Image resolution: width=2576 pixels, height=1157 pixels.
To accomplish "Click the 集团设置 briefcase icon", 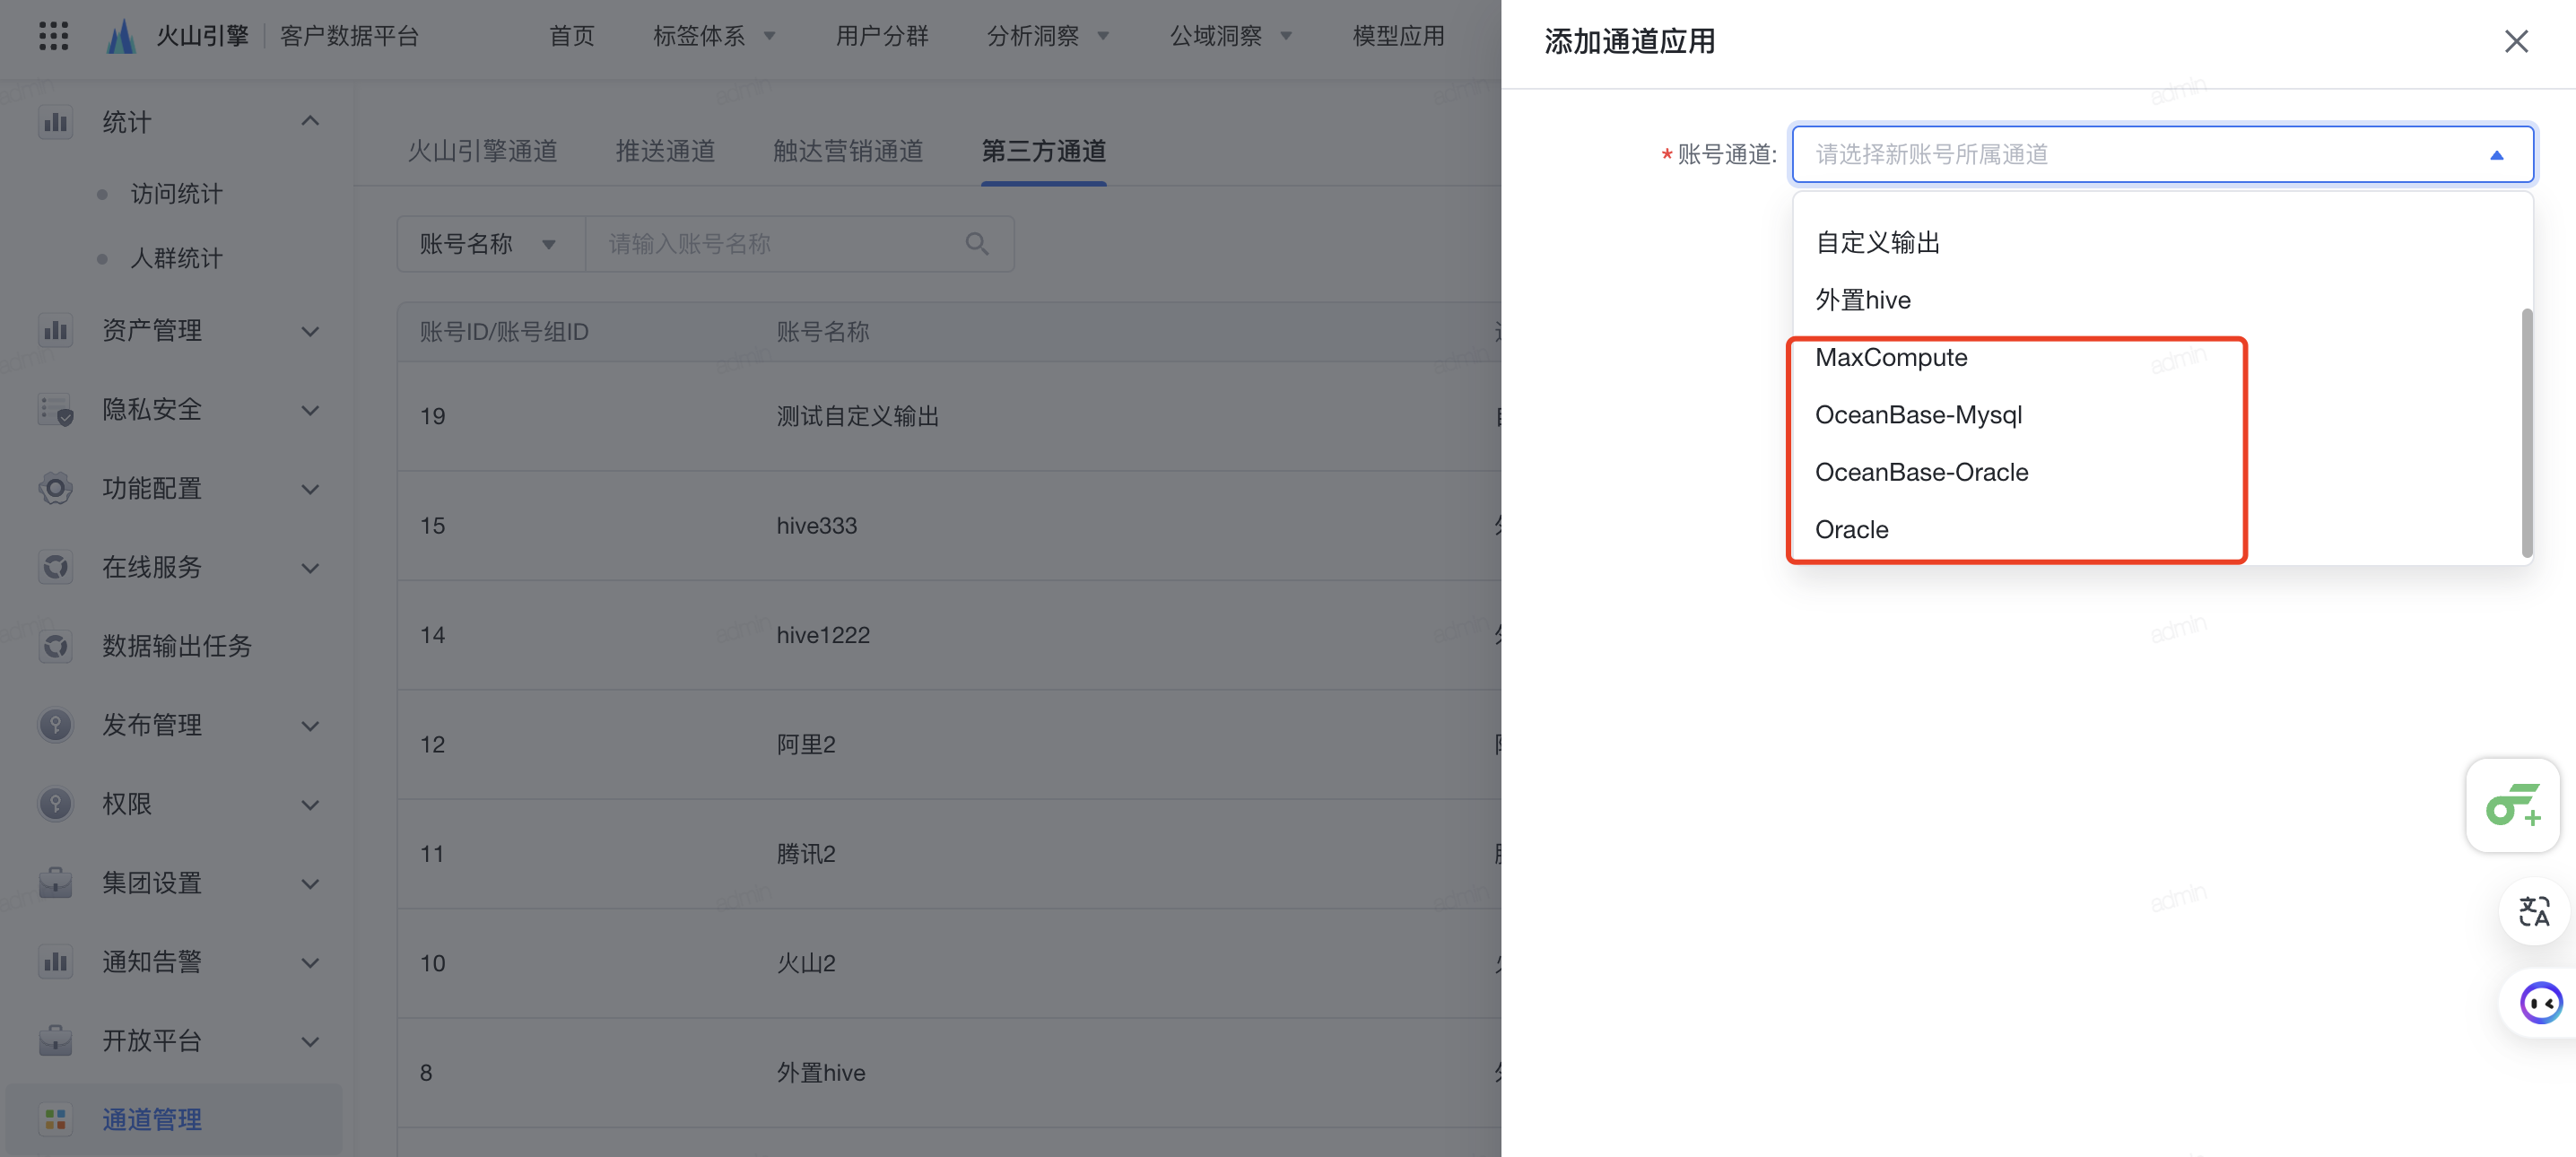I will coord(55,883).
